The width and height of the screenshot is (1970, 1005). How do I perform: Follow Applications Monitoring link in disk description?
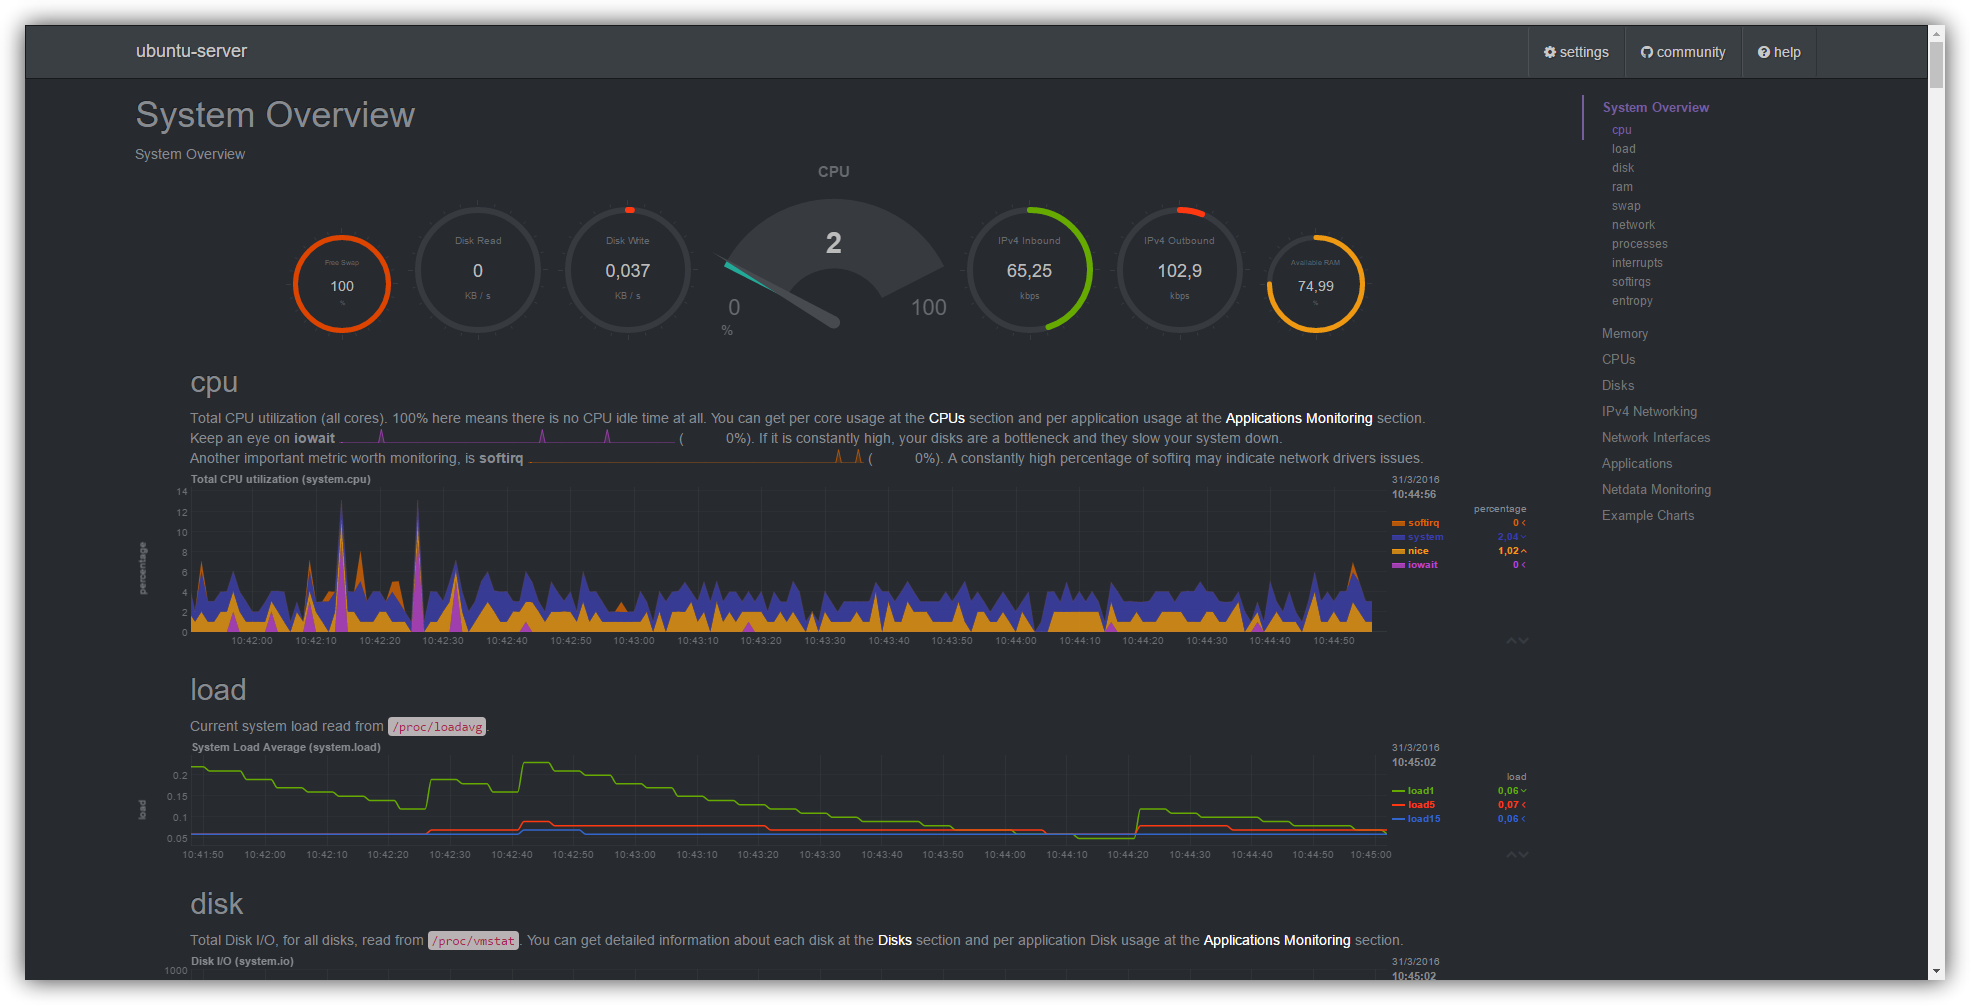1277,940
